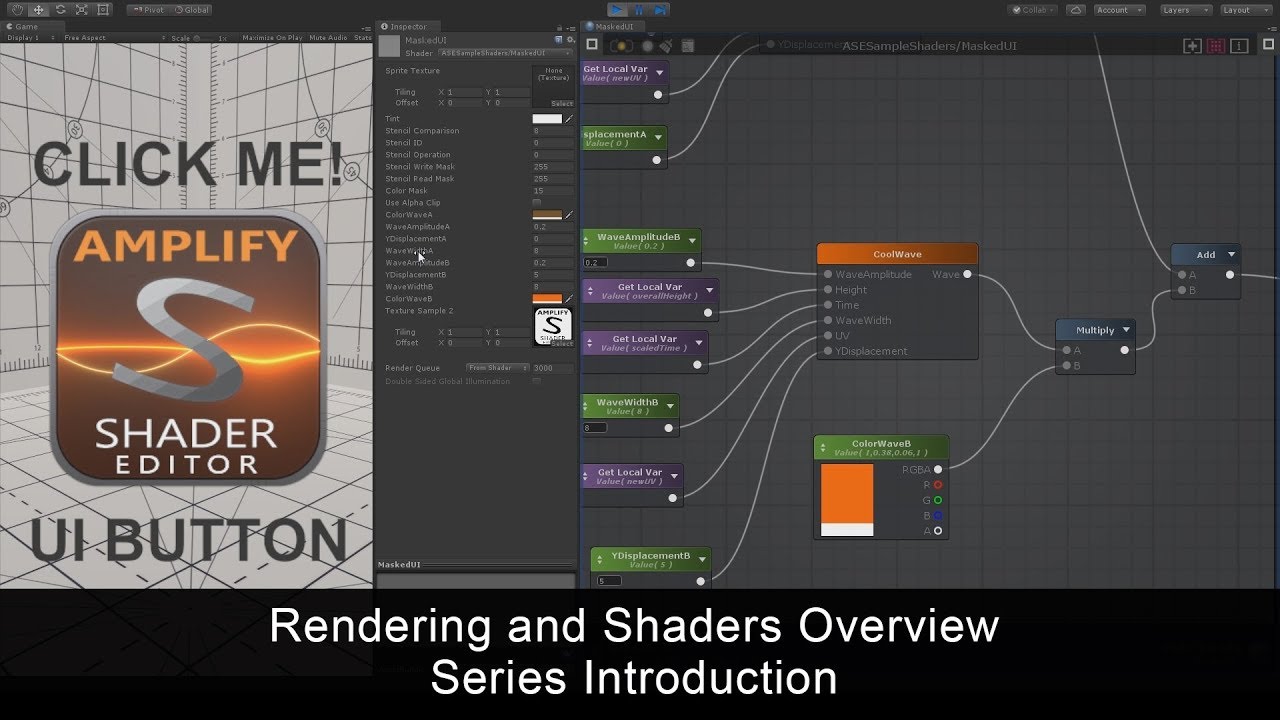Image resolution: width=1280 pixels, height=720 pixels.
Task: Click the Stencil Write Mask value field
Action: click(553, 167)
